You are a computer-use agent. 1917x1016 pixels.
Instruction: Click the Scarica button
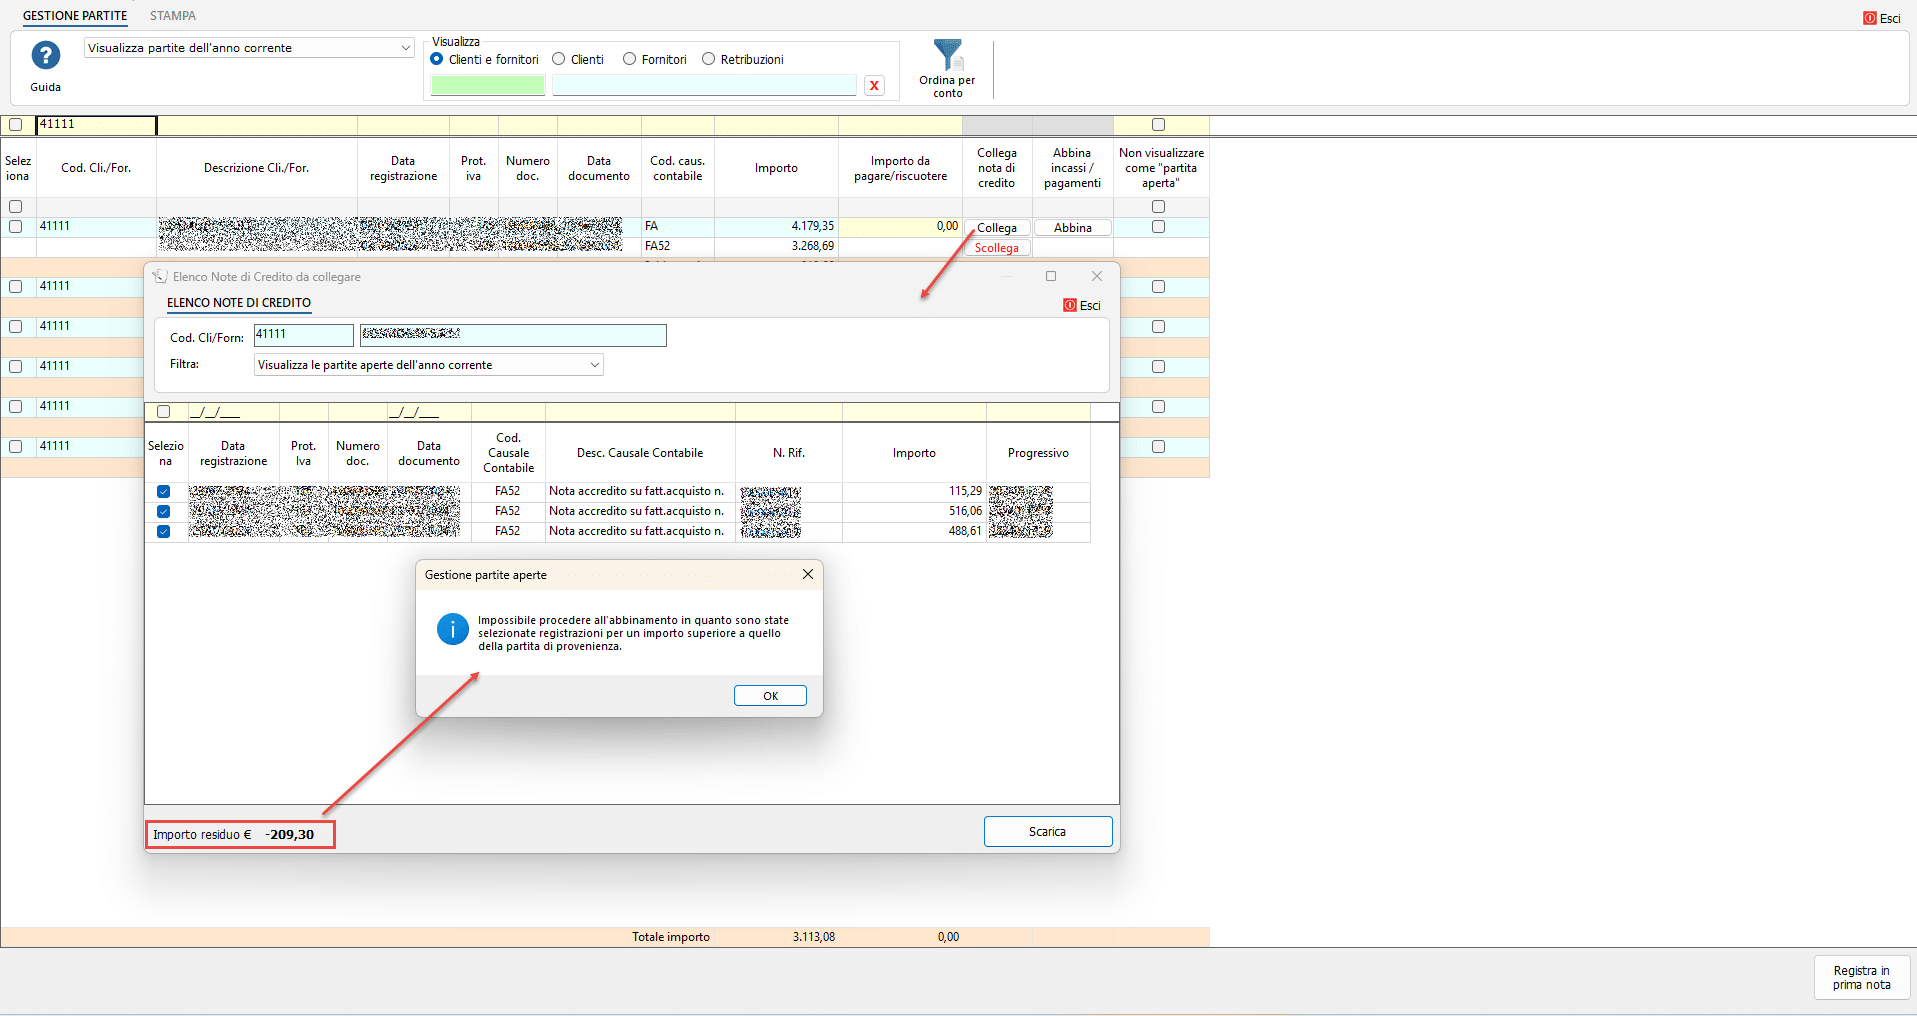click(x=1047, y=832)
